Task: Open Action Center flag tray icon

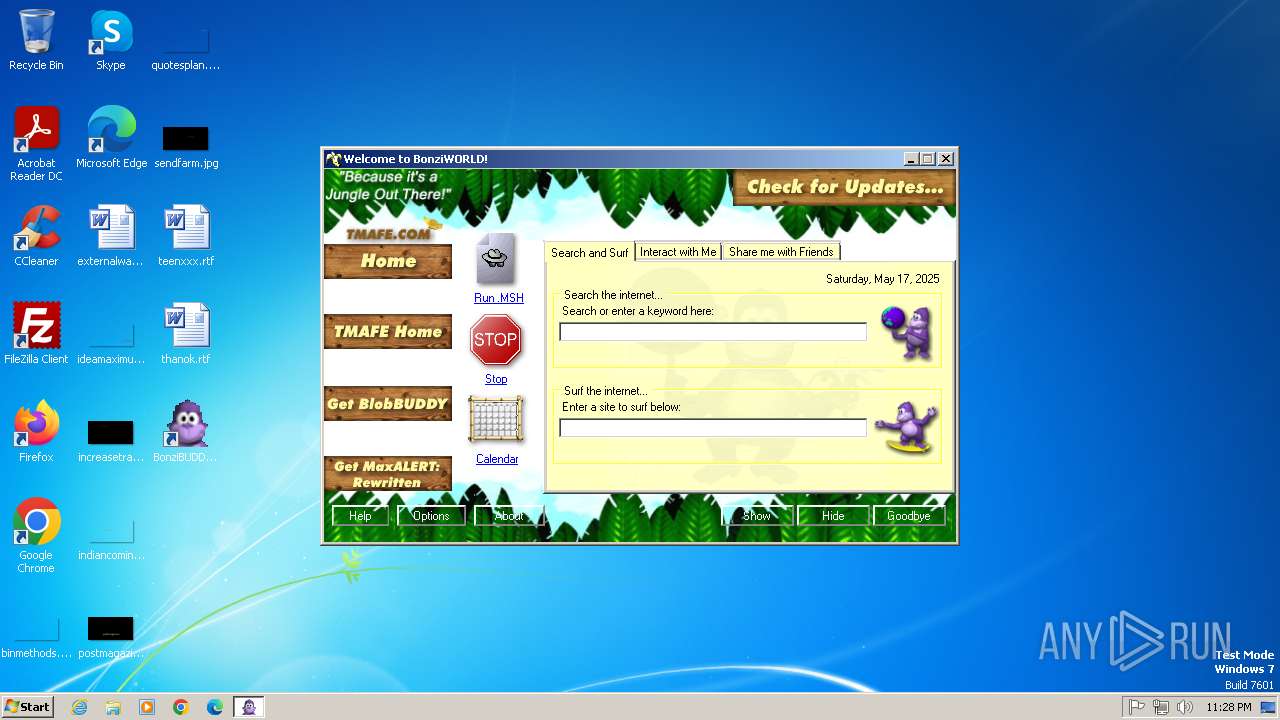Action: [x=1136, y=707]
